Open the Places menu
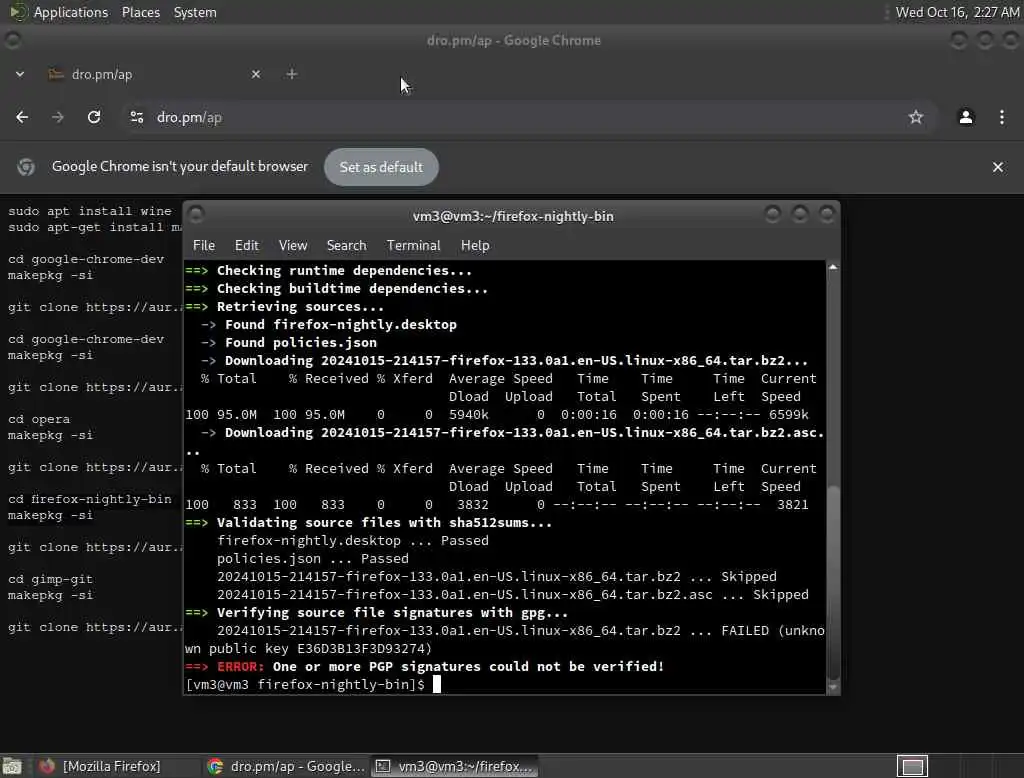This screenshot has height=778, width=1024. (x=141, y=12)
